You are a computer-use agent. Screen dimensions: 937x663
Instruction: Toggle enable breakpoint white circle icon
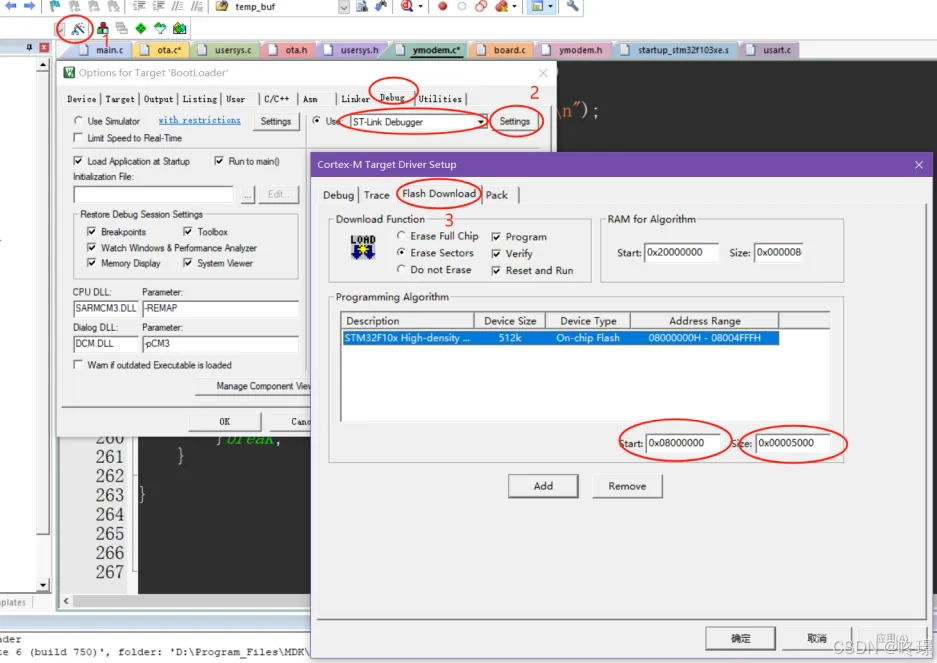[x=461, y=6]
